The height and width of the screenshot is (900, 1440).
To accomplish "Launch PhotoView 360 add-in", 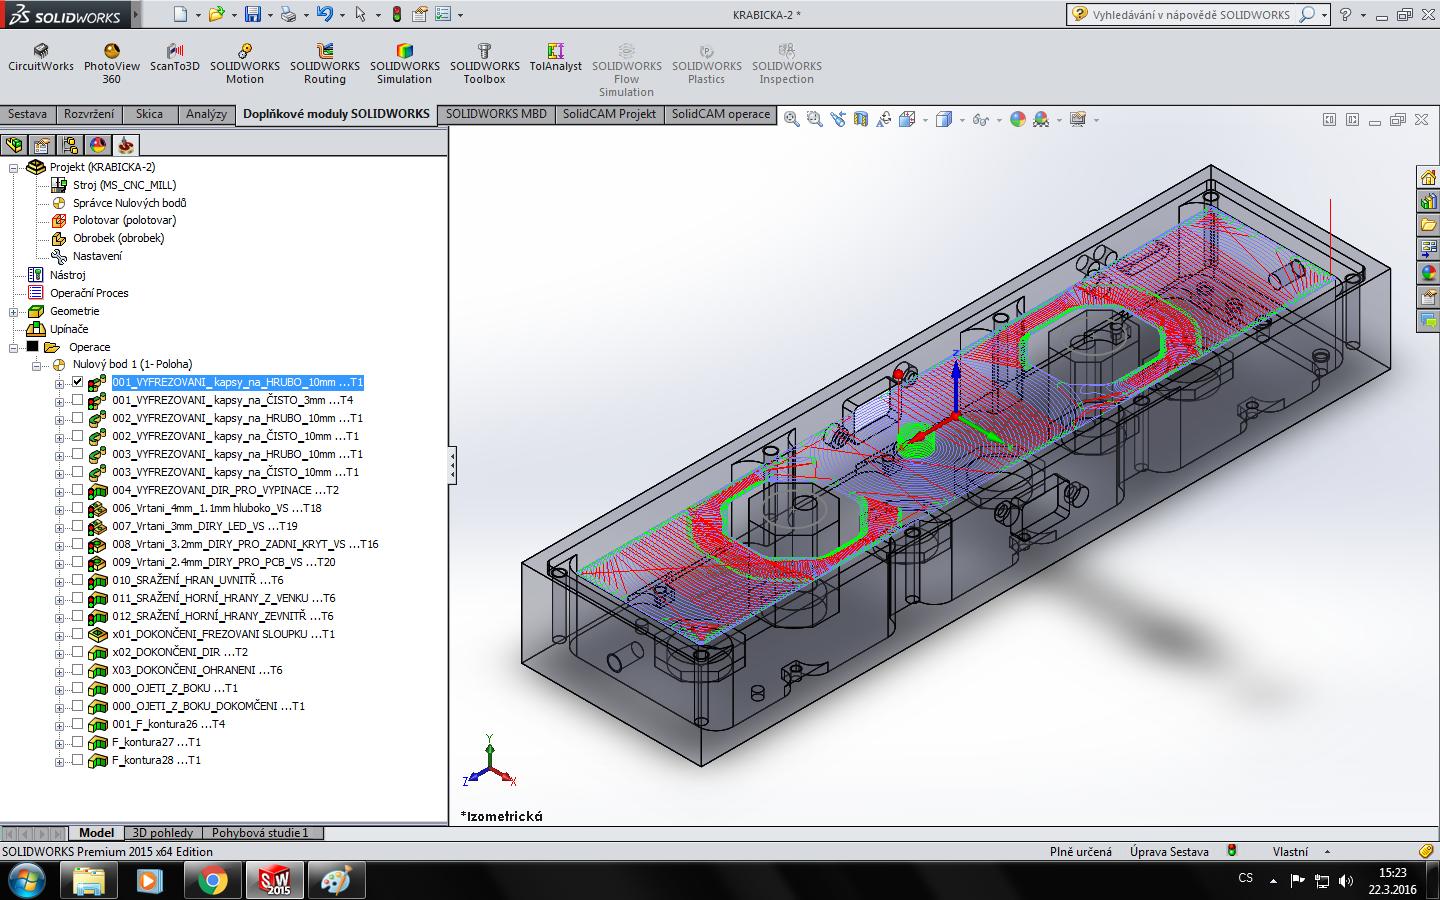I will (112, 64).
